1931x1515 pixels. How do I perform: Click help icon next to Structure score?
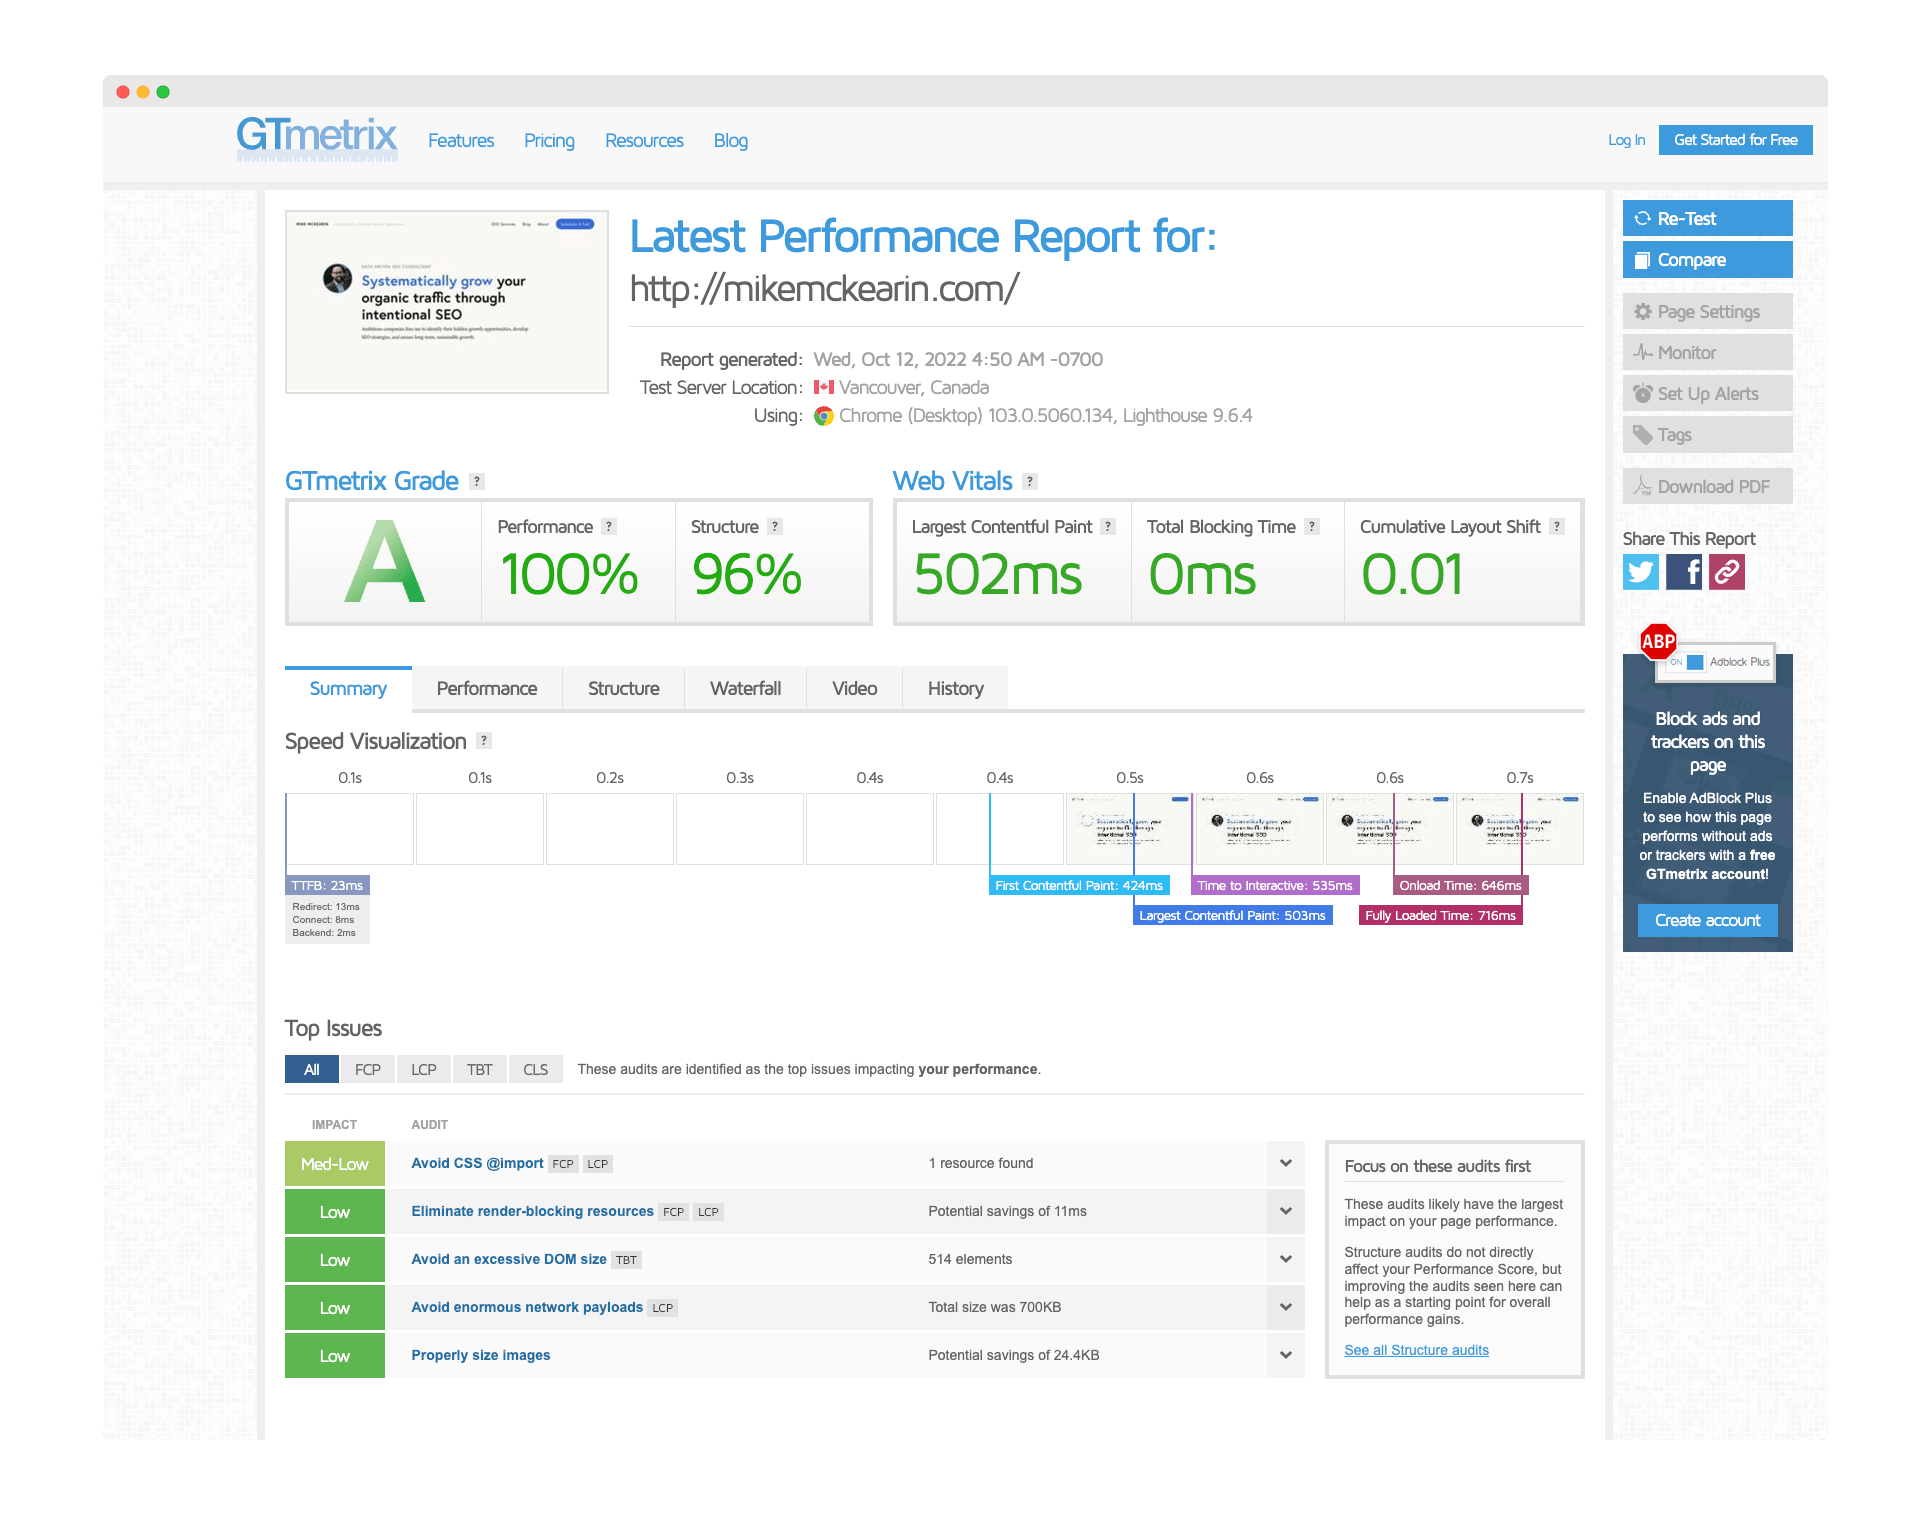774,527
